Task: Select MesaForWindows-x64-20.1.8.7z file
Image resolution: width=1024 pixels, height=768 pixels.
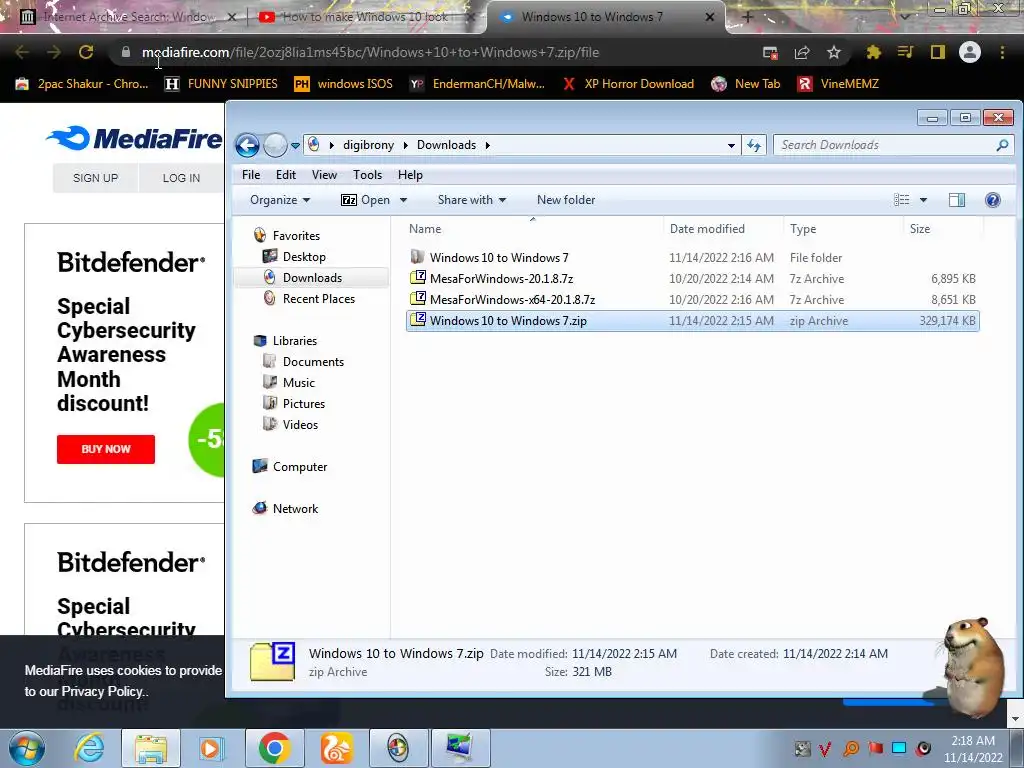Action: tap(692, 300)
